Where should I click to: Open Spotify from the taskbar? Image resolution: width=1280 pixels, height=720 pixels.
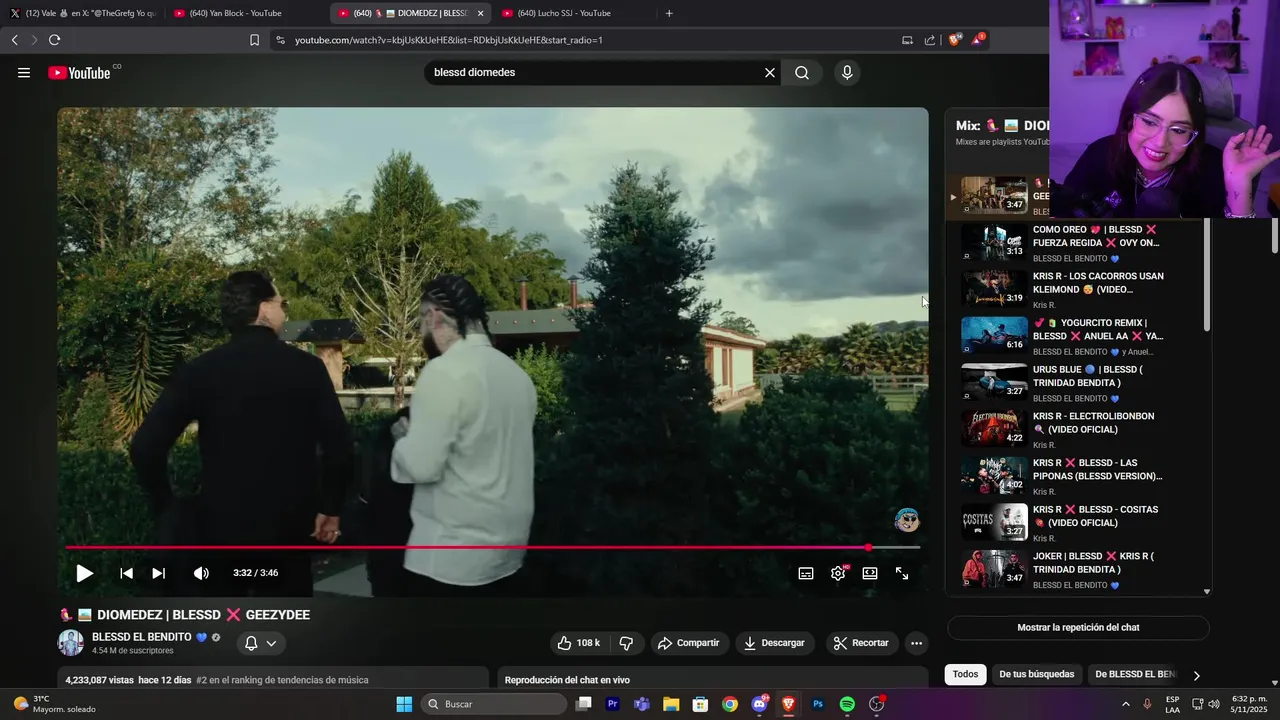(x=847, y=704)
